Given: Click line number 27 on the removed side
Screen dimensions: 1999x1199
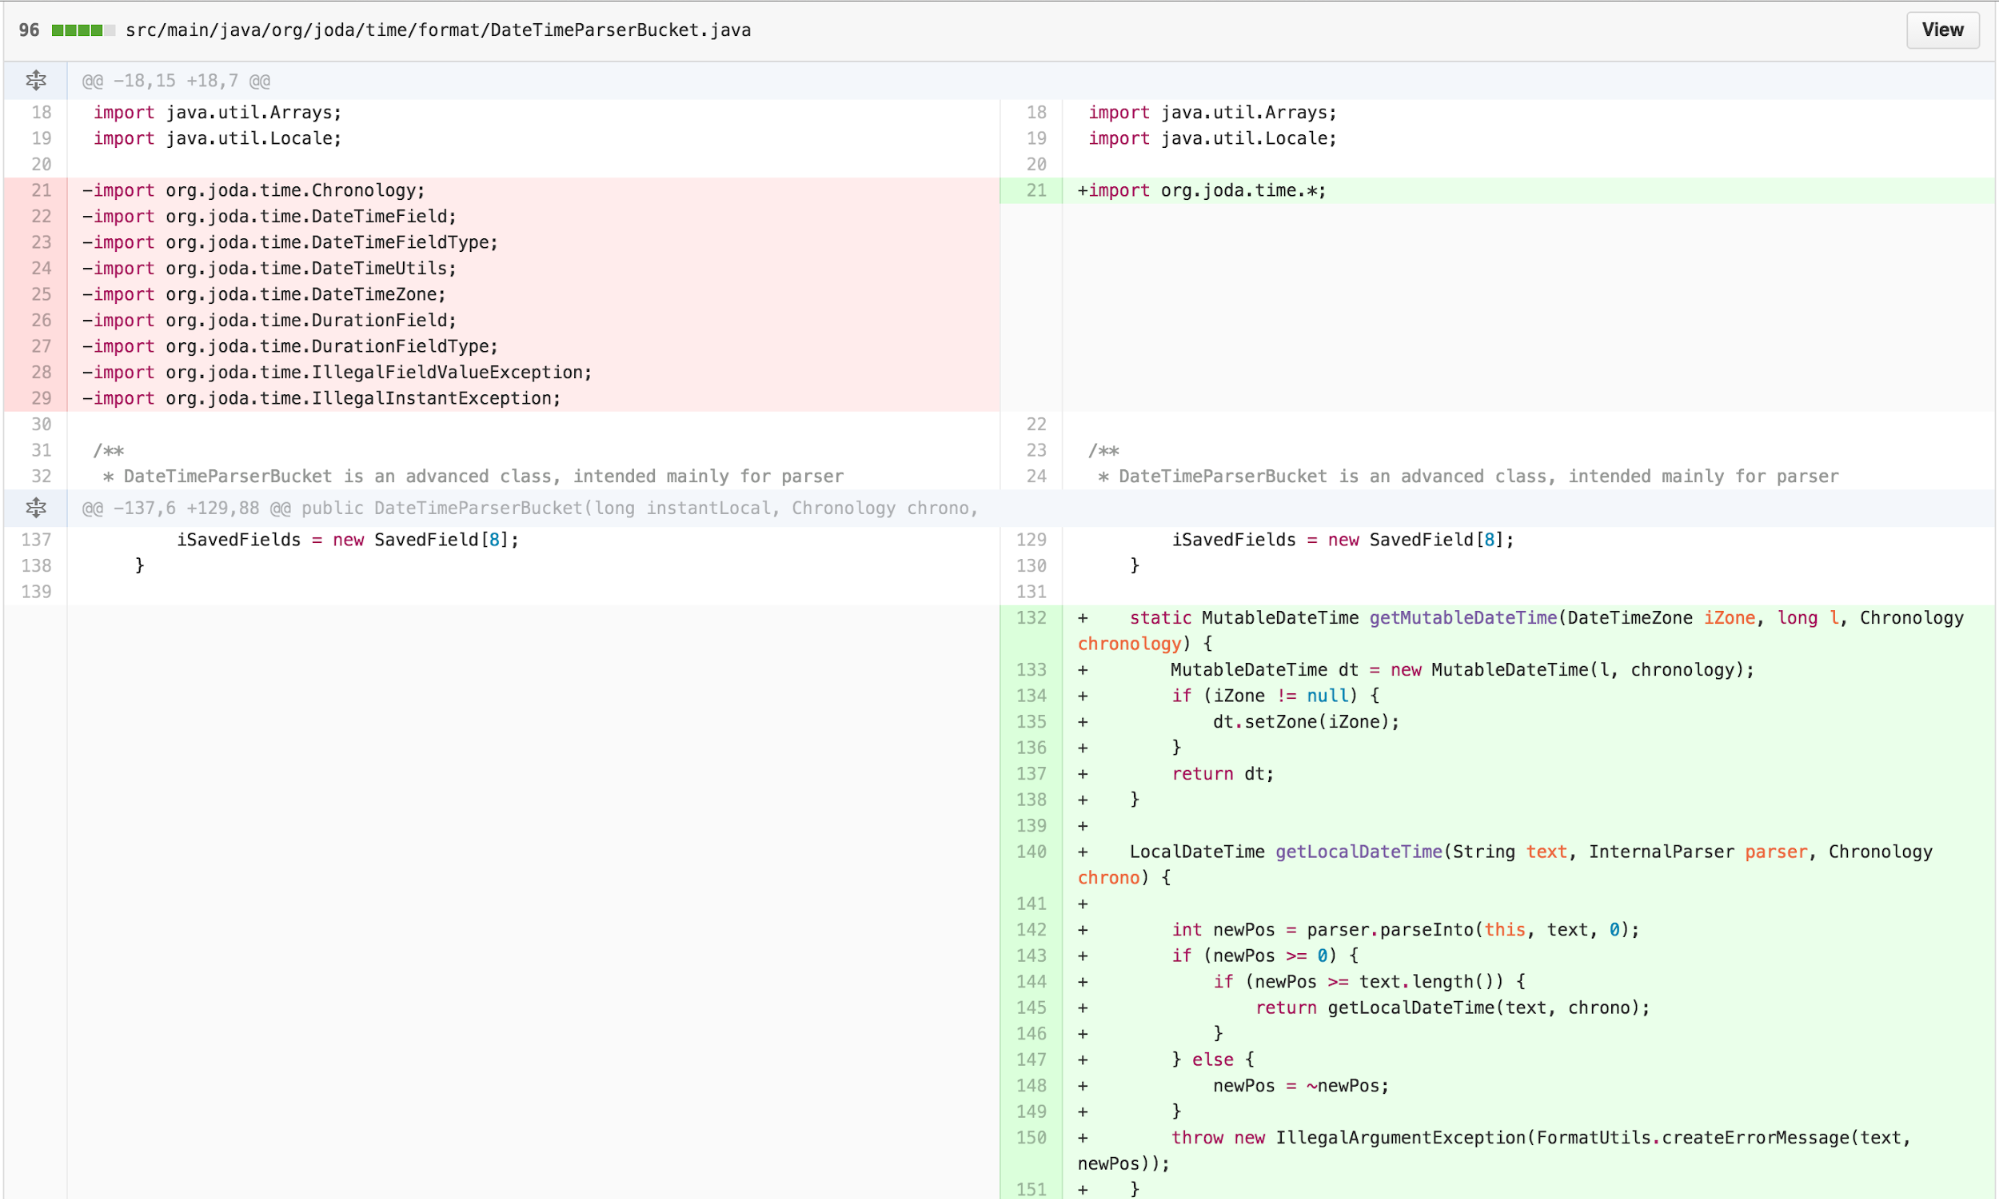Looking at the screenshot, I should [x=41, y=346].
